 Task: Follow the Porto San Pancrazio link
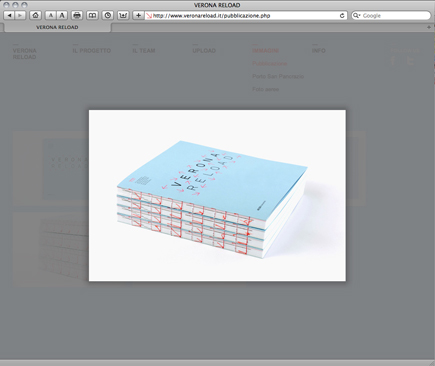[x=278, y=76]
